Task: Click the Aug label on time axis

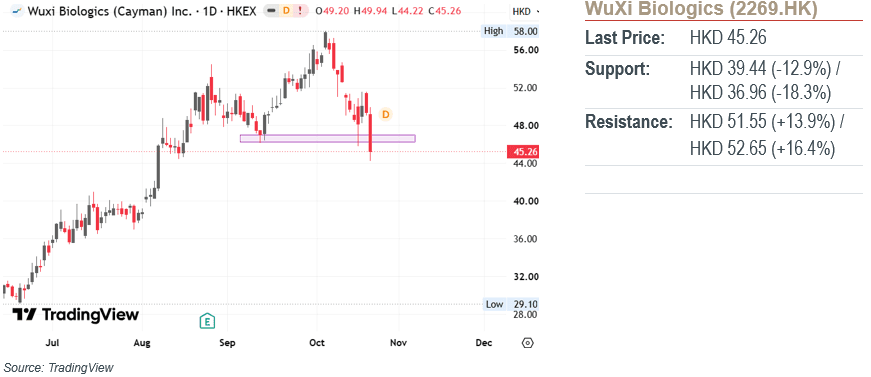Action: (x=143, y=343)
